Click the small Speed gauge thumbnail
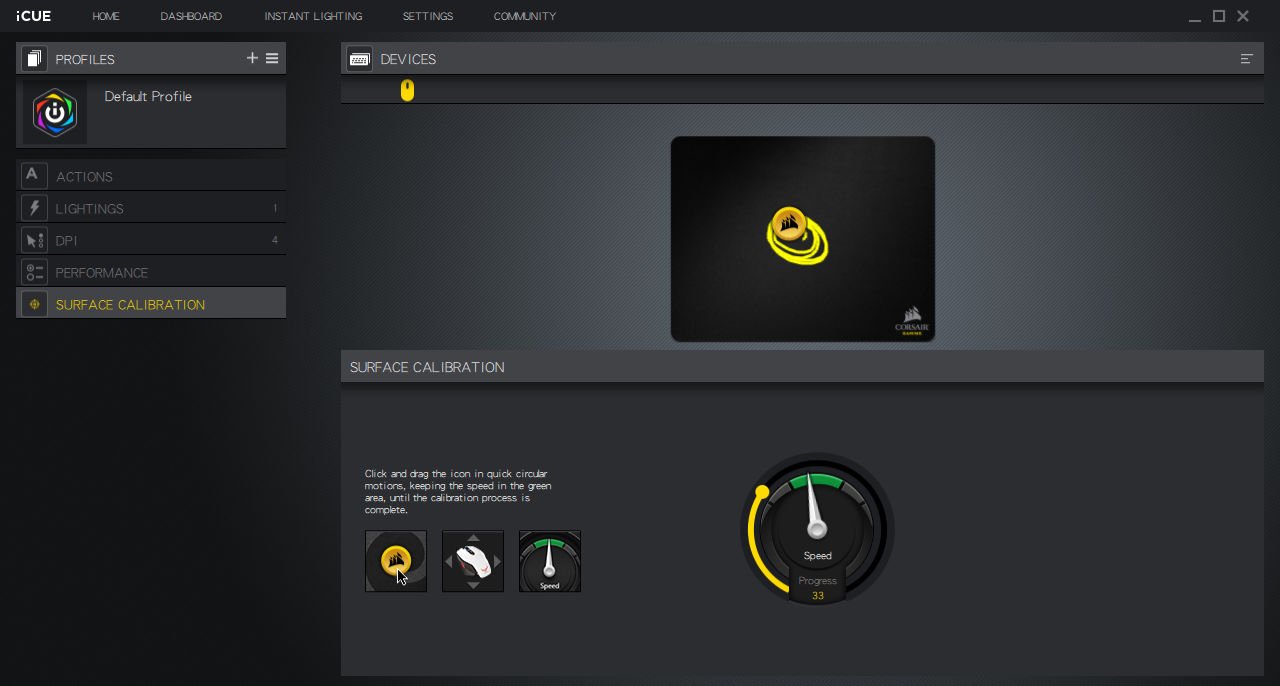1280x686 pixels. click(x=550, y=561)
